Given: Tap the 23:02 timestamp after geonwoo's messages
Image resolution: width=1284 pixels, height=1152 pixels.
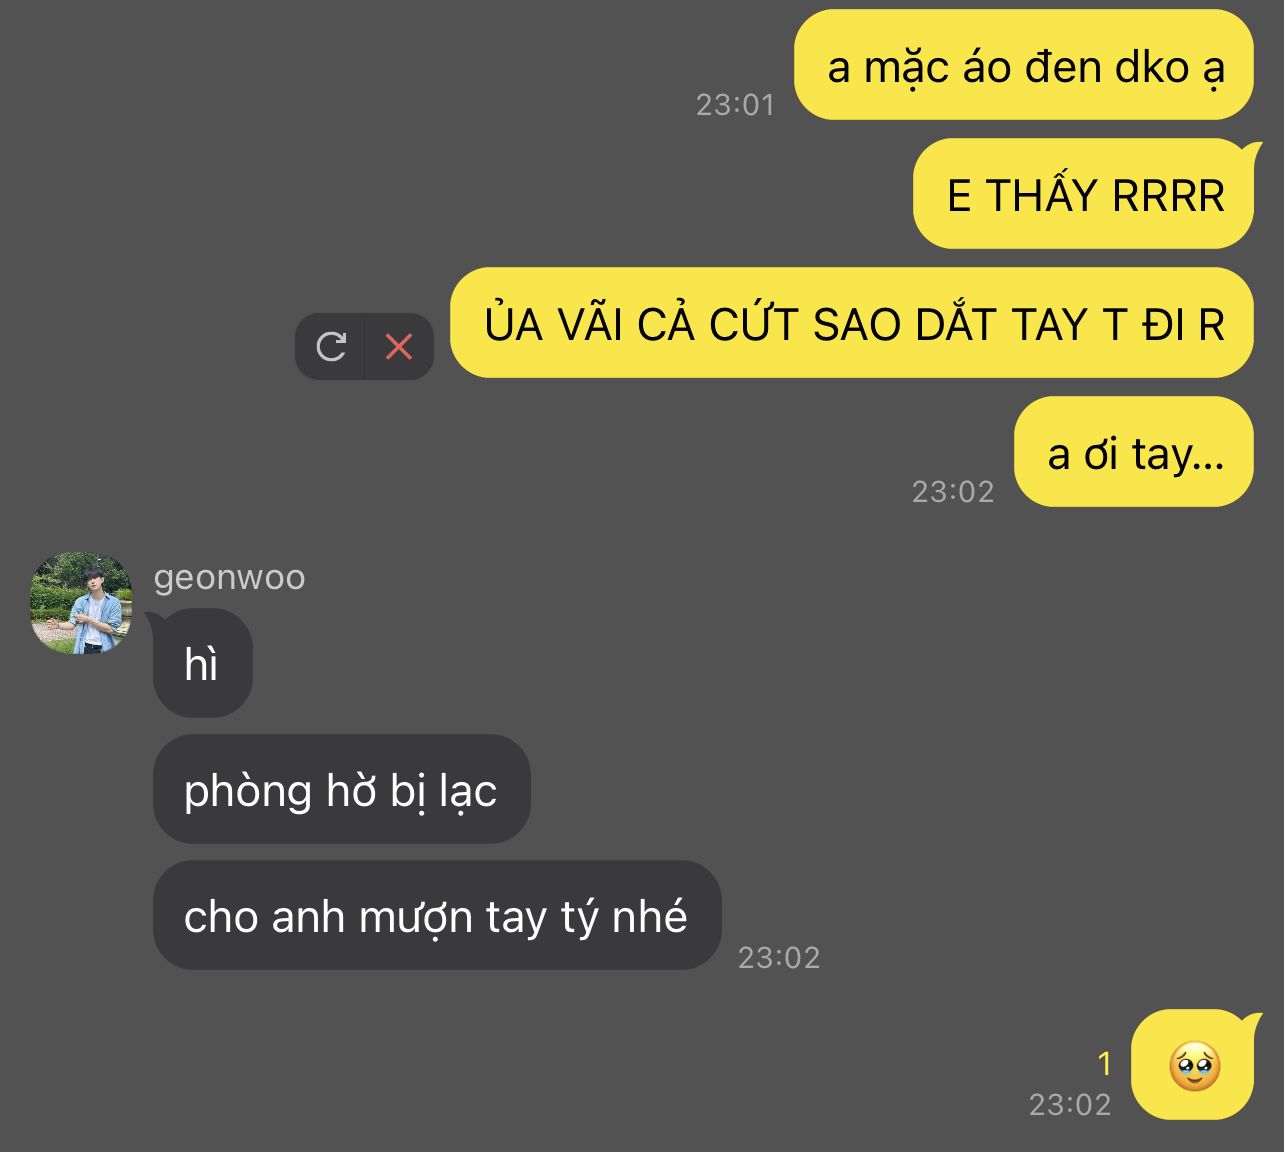Looking at the screenshot, I should click(779, 957).
